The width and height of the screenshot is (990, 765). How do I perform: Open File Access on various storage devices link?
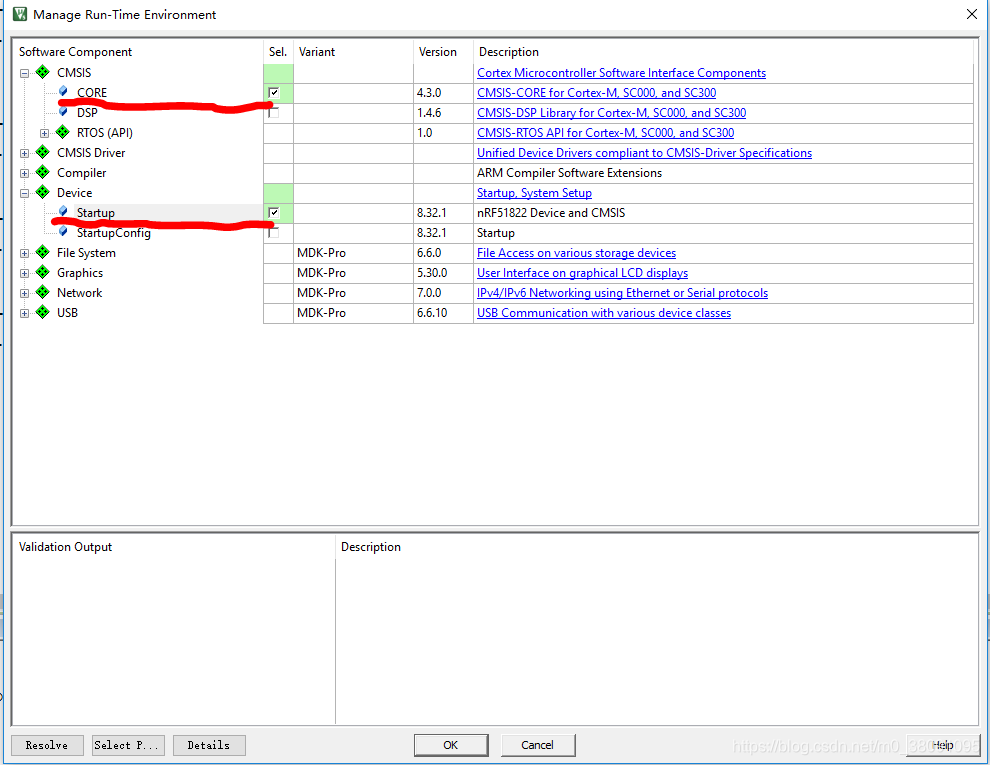coord(576,253)
